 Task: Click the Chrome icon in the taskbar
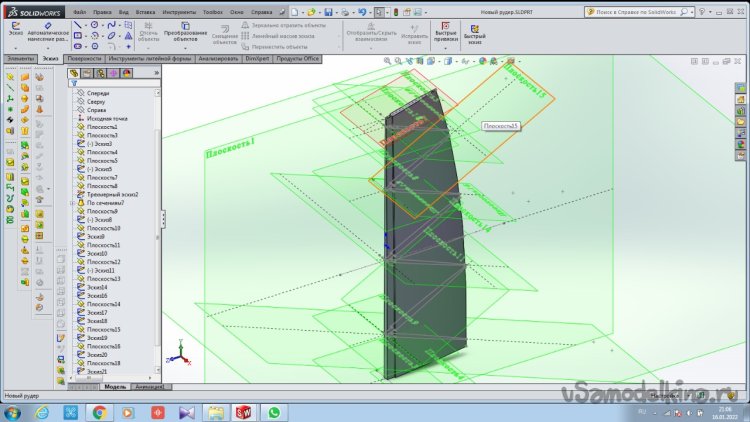pos(99,411)
